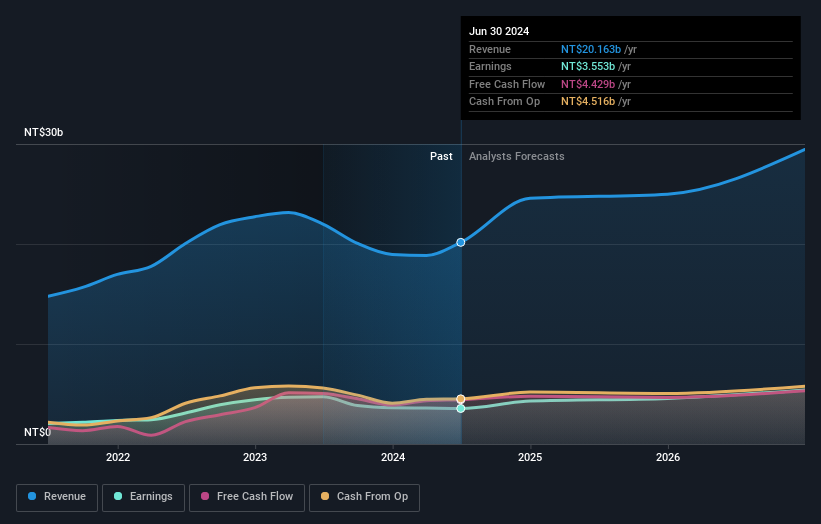Select the 2025 x-axis label

[530, 457]
